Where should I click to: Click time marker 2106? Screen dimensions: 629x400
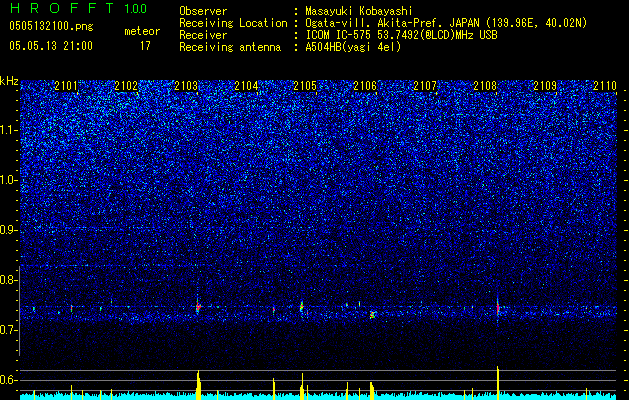365,86
